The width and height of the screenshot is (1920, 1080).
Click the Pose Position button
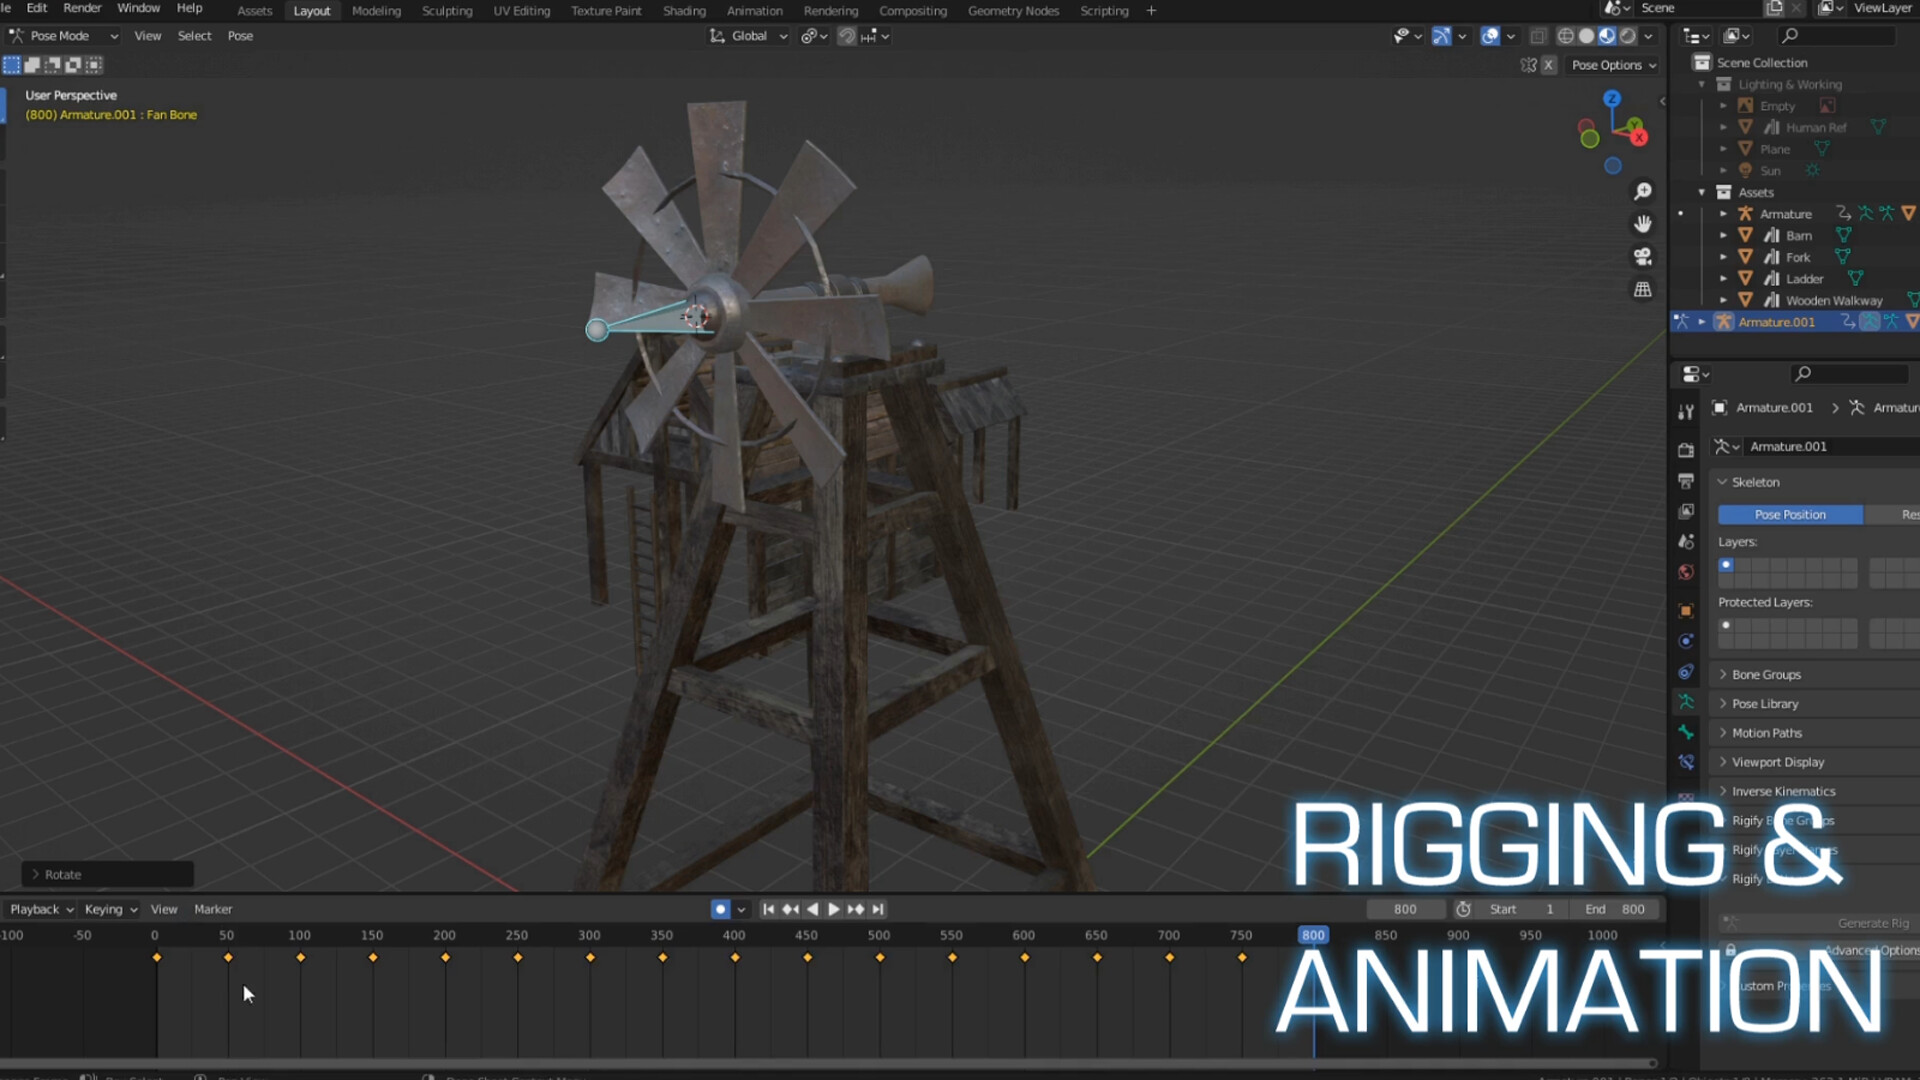click(x=1789, y=514)
